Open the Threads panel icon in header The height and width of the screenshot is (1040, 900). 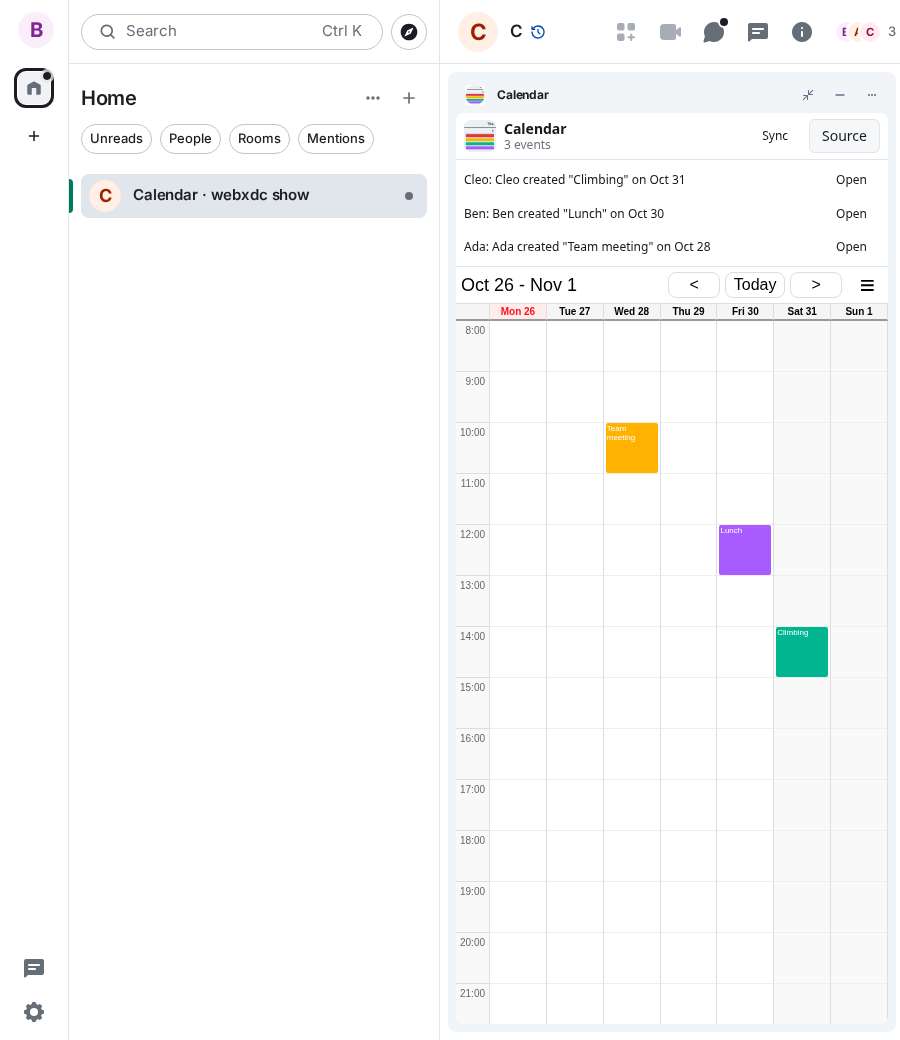click(757, 32)
